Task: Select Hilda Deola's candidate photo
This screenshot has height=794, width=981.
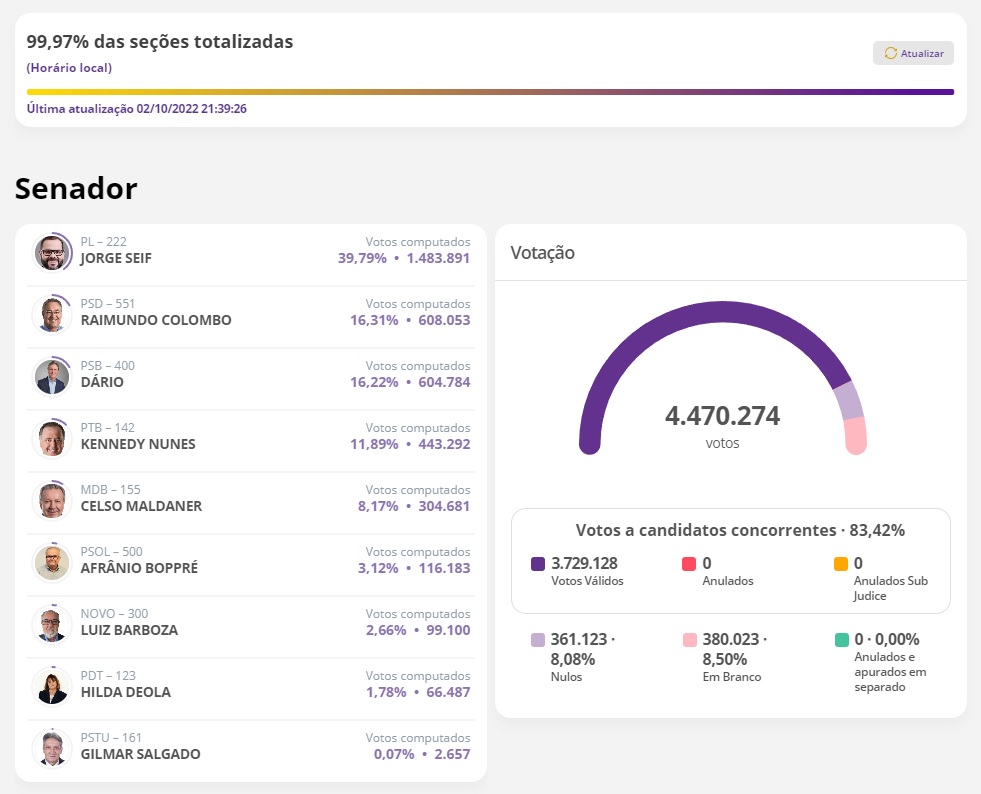Action: point(51,687)
